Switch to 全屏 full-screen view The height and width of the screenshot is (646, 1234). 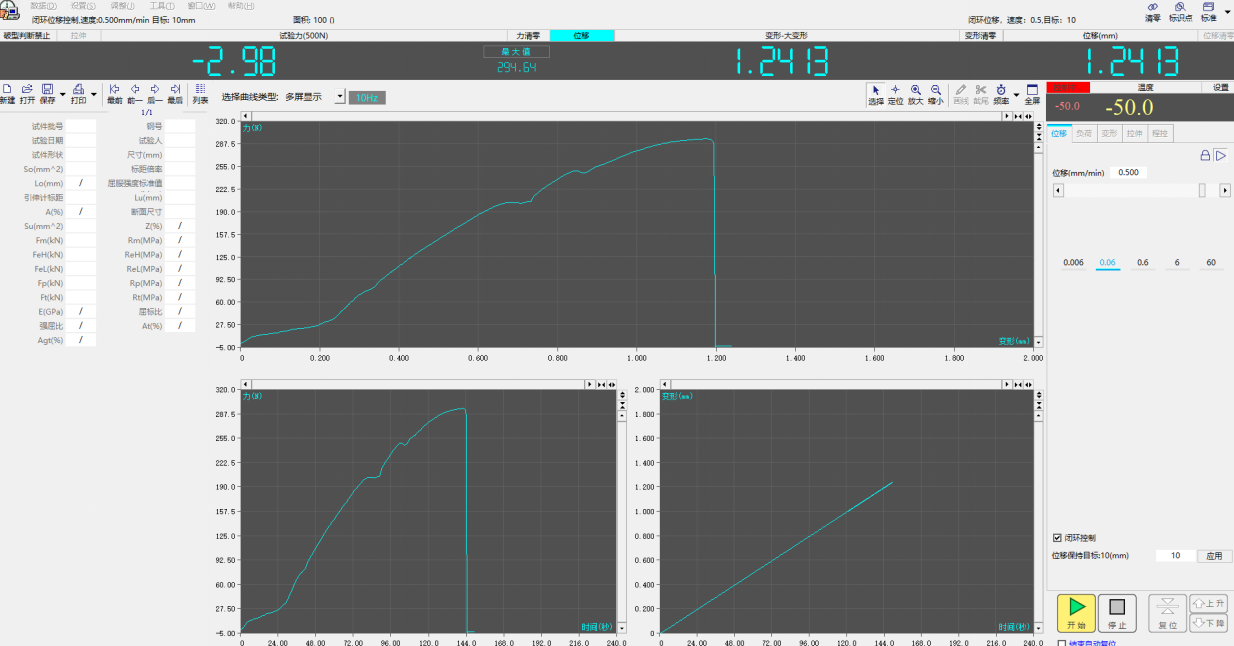[1032, 94]
